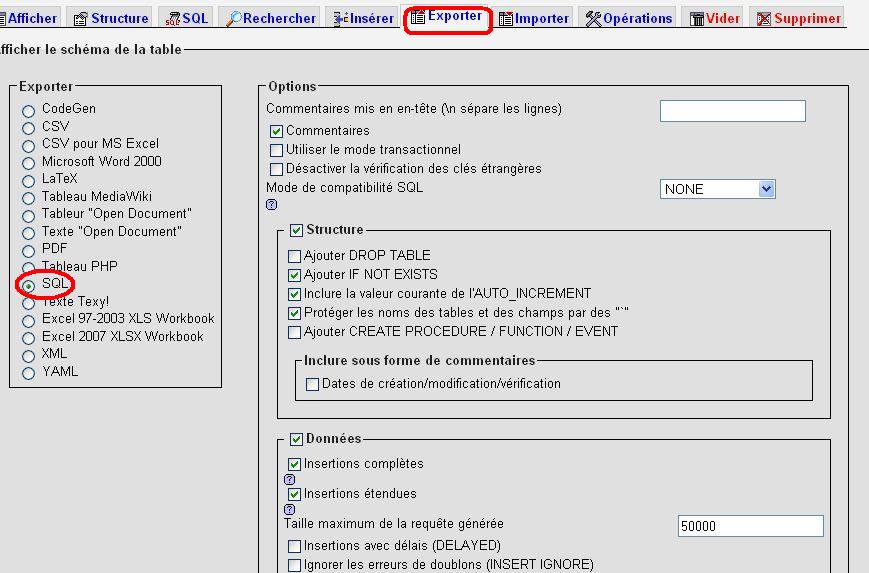Viewport: 869px width, 573px height.
Task: Click the header comments text field
Action: click(732, 110)
